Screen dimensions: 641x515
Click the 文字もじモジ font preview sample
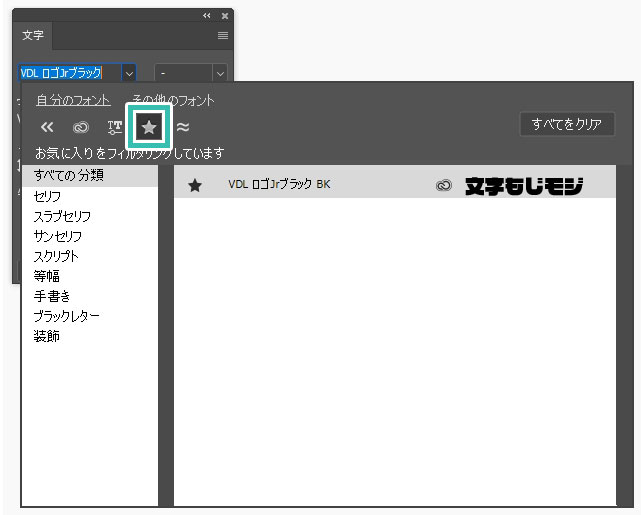pyautogui.click(x=524, y=185)
